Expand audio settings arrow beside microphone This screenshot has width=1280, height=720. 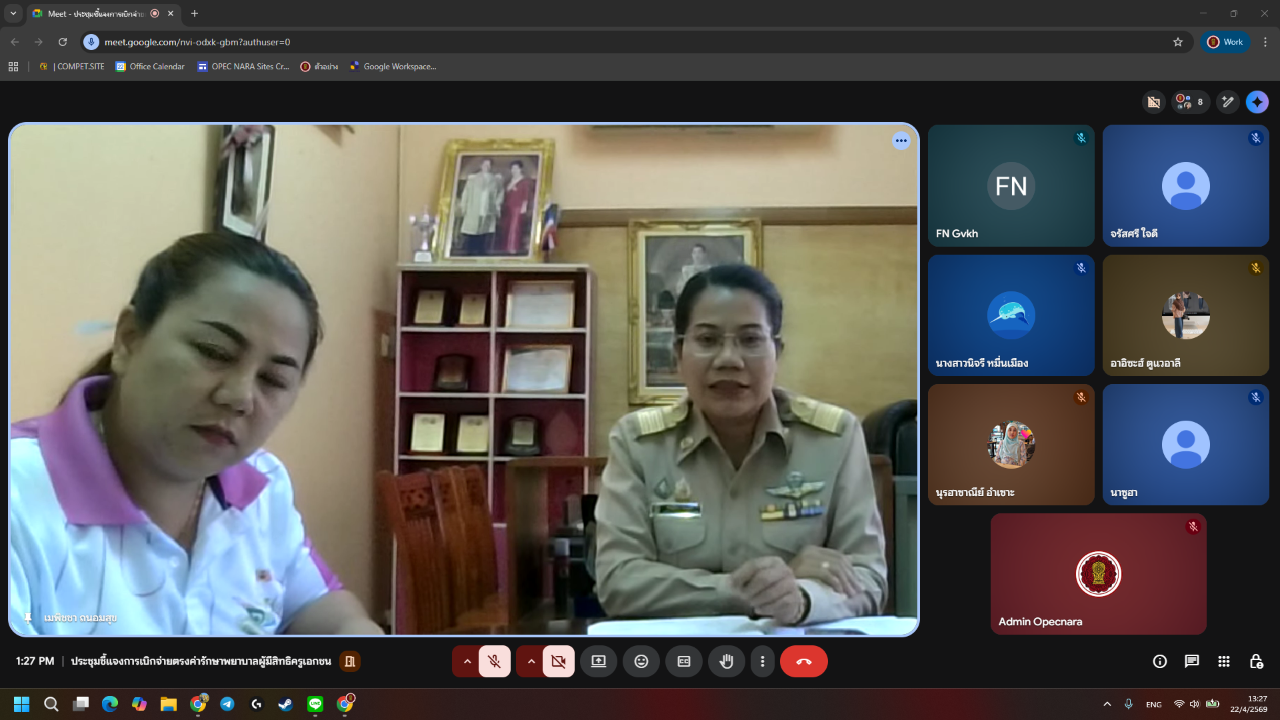pos(466,661)
